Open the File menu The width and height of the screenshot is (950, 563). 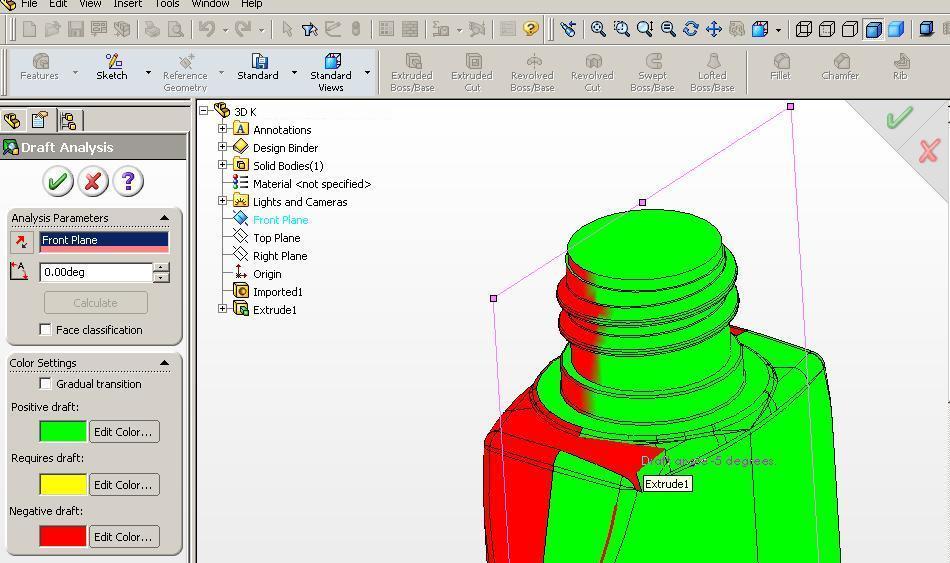coord(28,4)
